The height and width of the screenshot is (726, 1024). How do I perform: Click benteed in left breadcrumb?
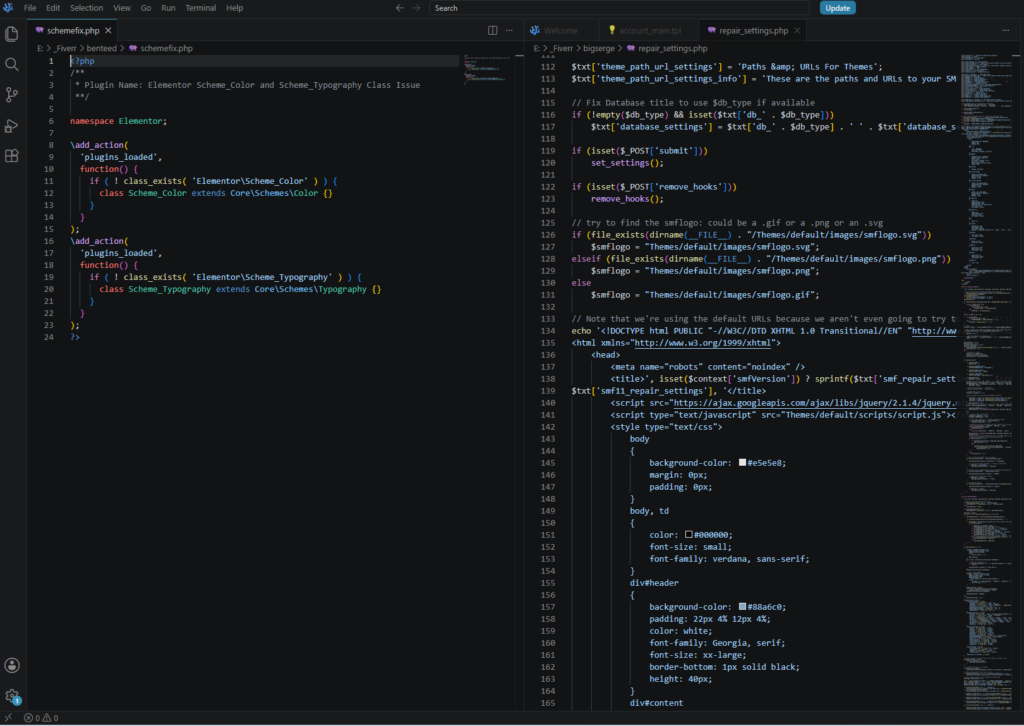point(101,48)
